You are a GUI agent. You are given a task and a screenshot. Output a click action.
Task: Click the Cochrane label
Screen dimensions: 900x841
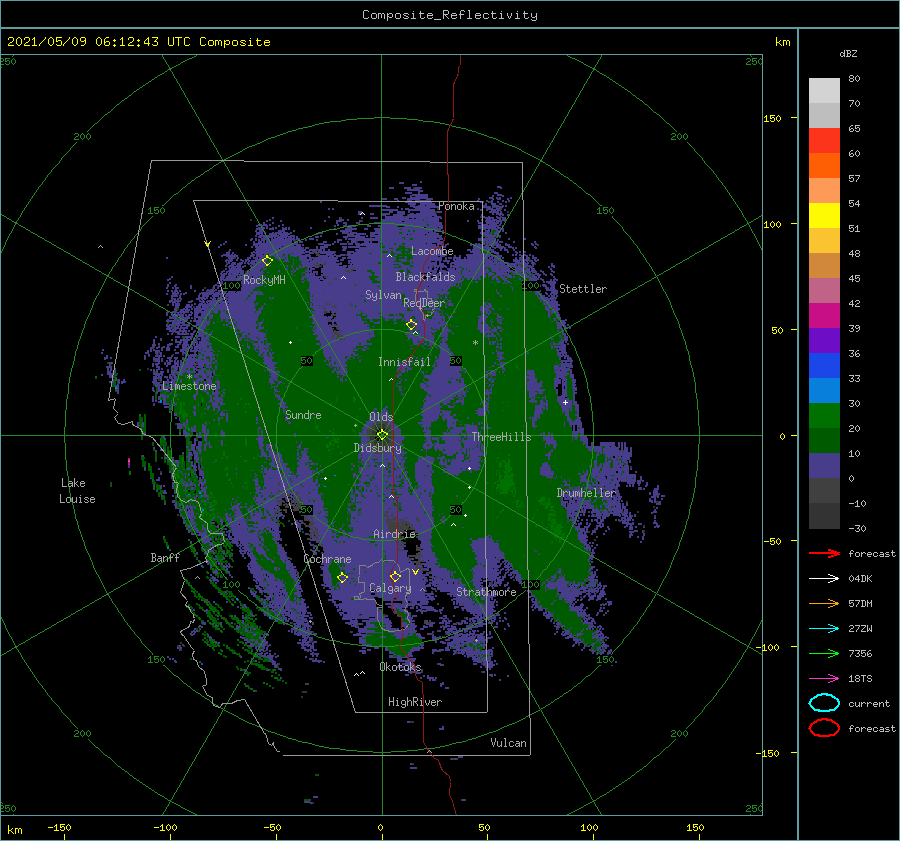point(327,559)
